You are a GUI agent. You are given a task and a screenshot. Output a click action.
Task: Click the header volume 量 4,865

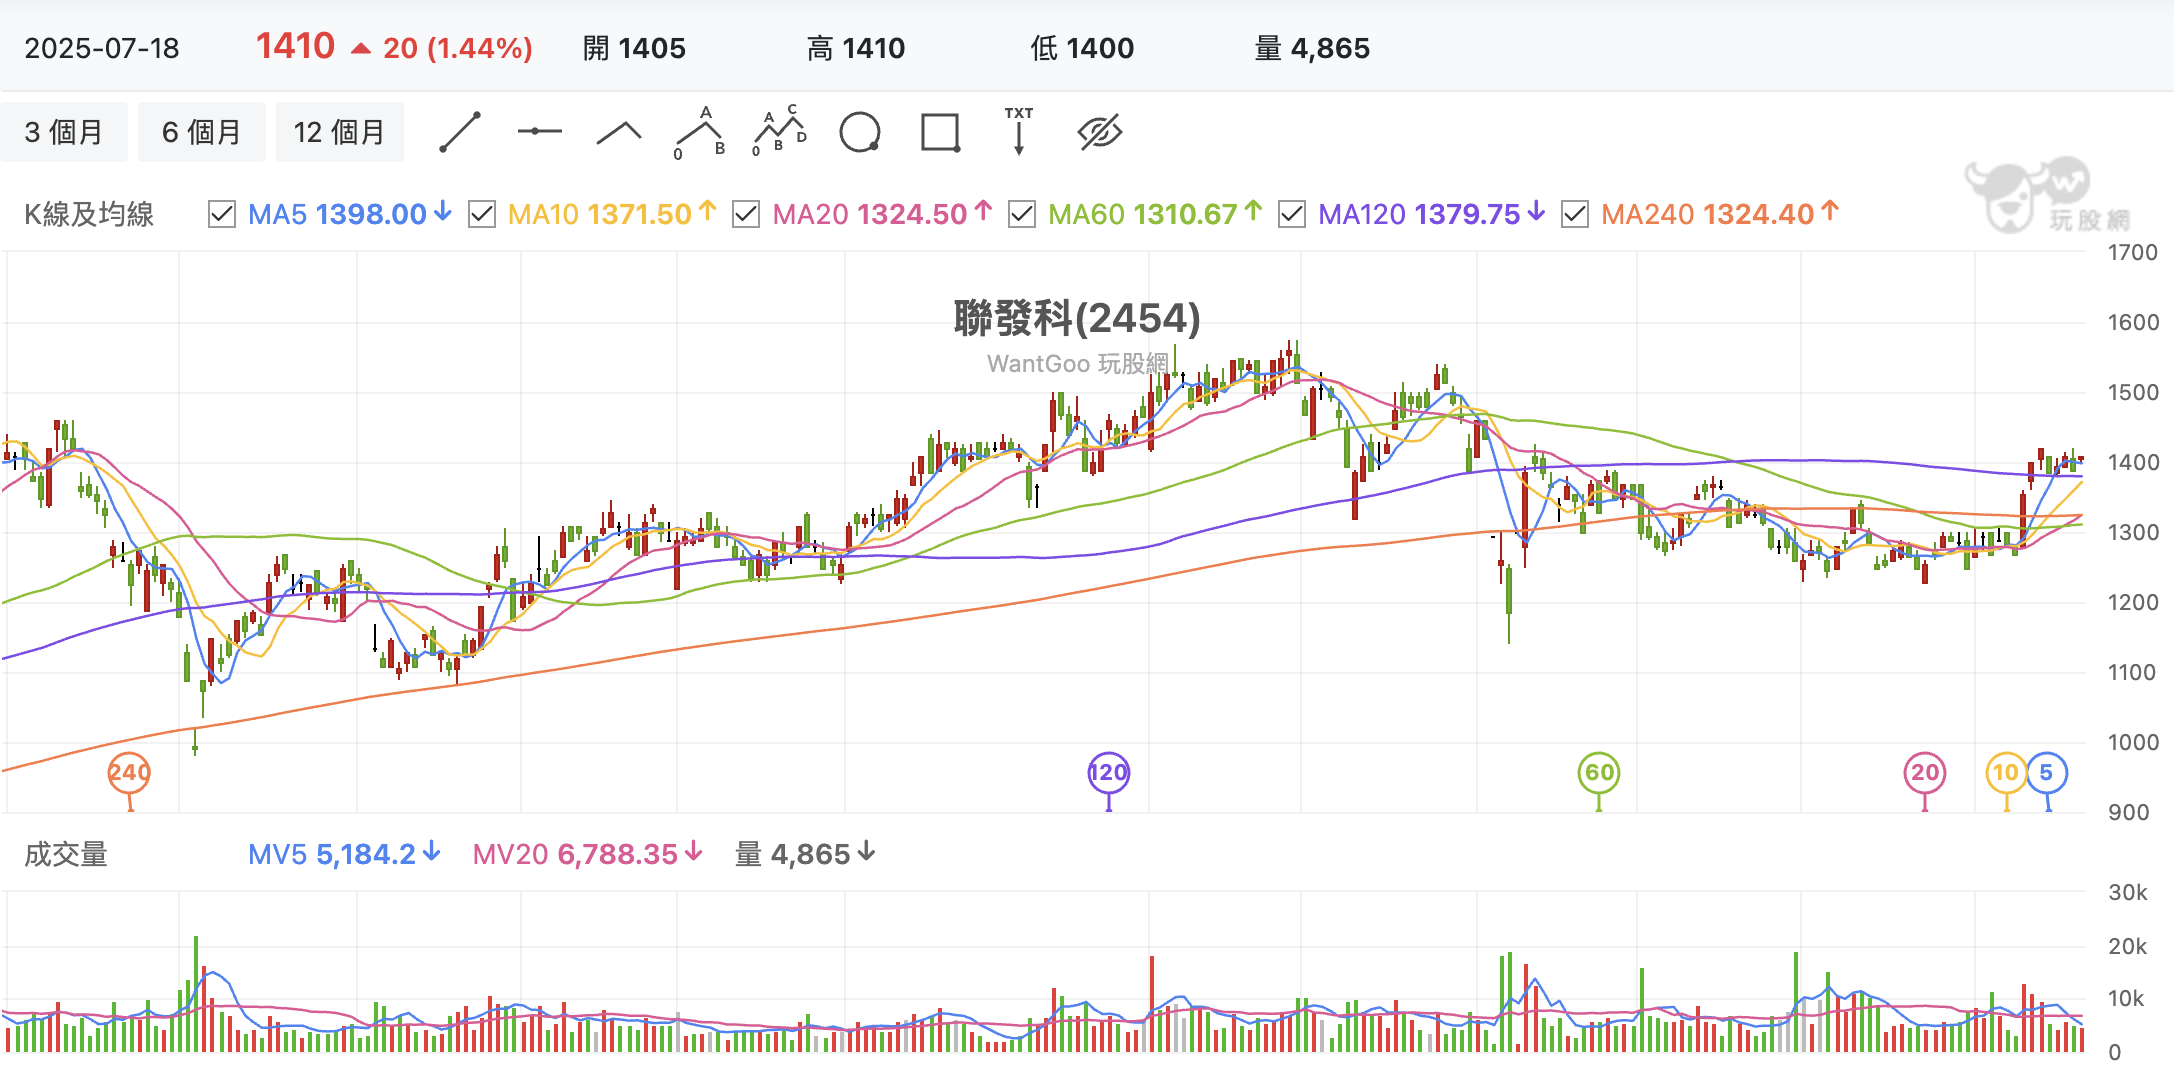[1312, 48]
